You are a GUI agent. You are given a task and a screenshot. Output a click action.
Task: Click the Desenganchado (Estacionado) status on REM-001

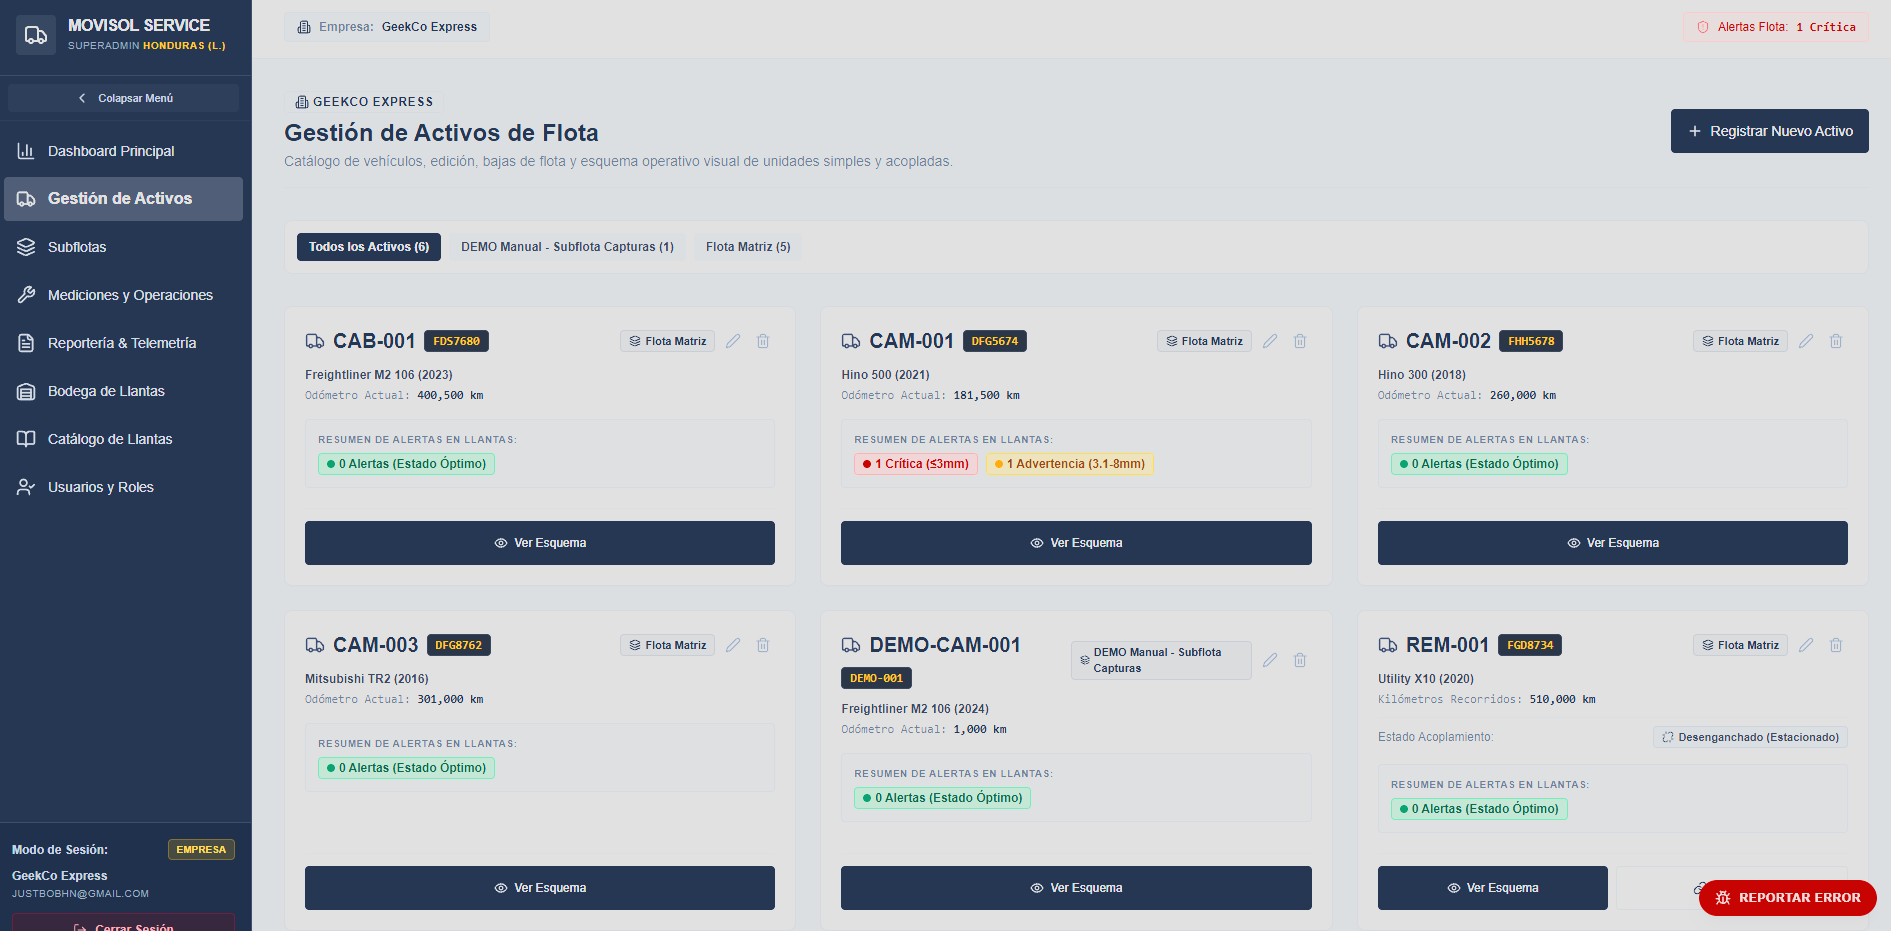click(1750, 737)
